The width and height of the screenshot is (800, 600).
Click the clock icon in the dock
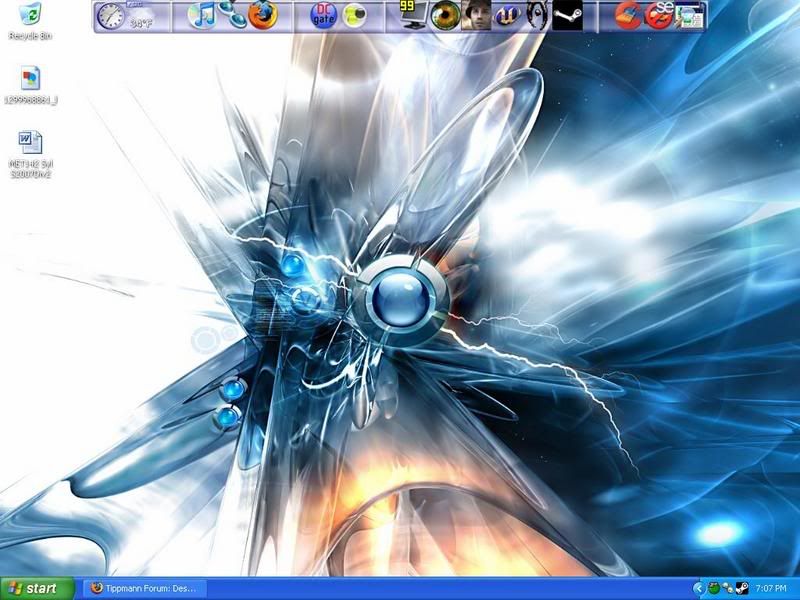pyautogui.click(x=110, y=16)
